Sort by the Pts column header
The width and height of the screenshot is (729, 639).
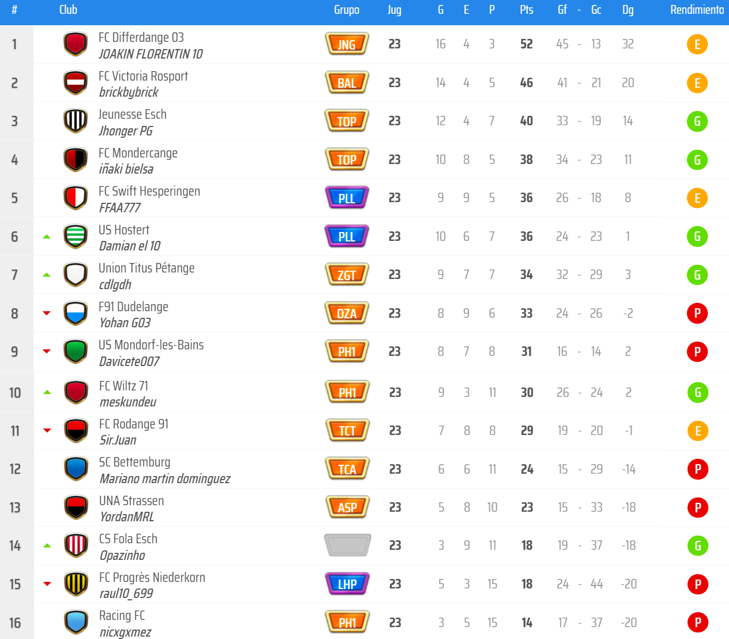pos(526,10)
